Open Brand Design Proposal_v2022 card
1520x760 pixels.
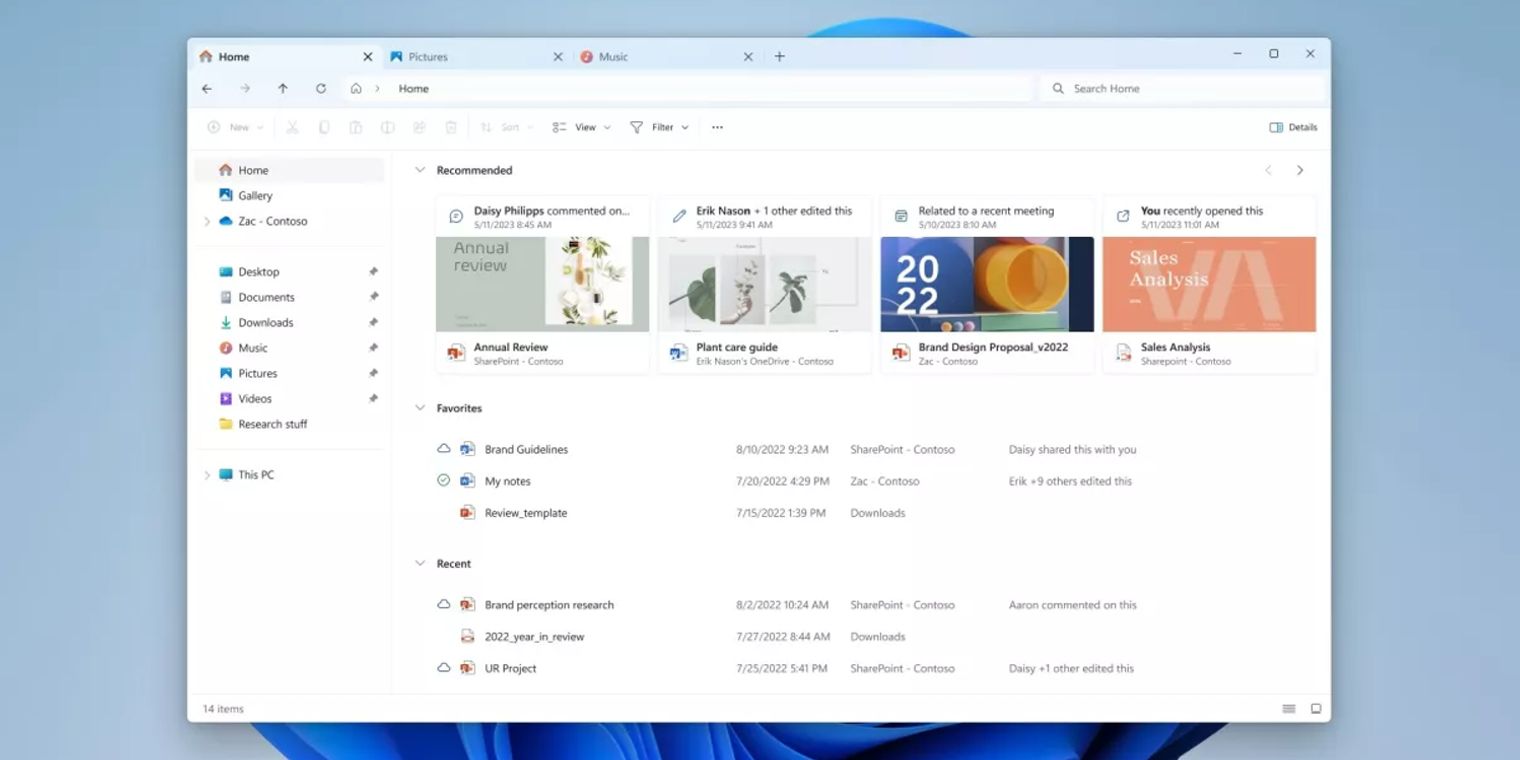[x=987, y=285]
